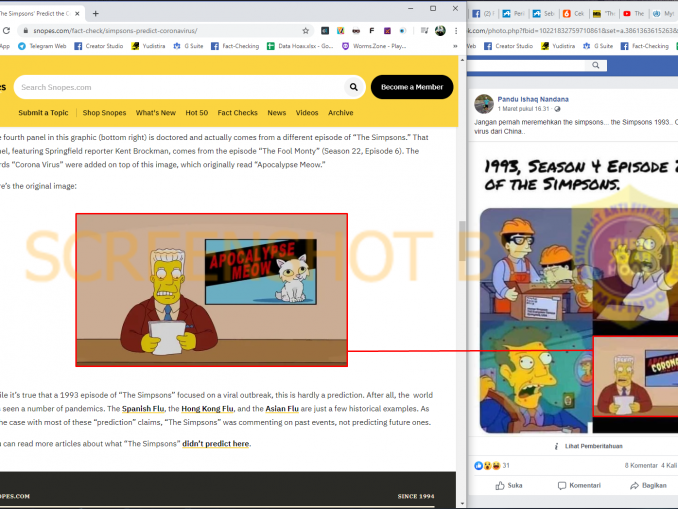Like the post with Suka button

coord(509,485)
